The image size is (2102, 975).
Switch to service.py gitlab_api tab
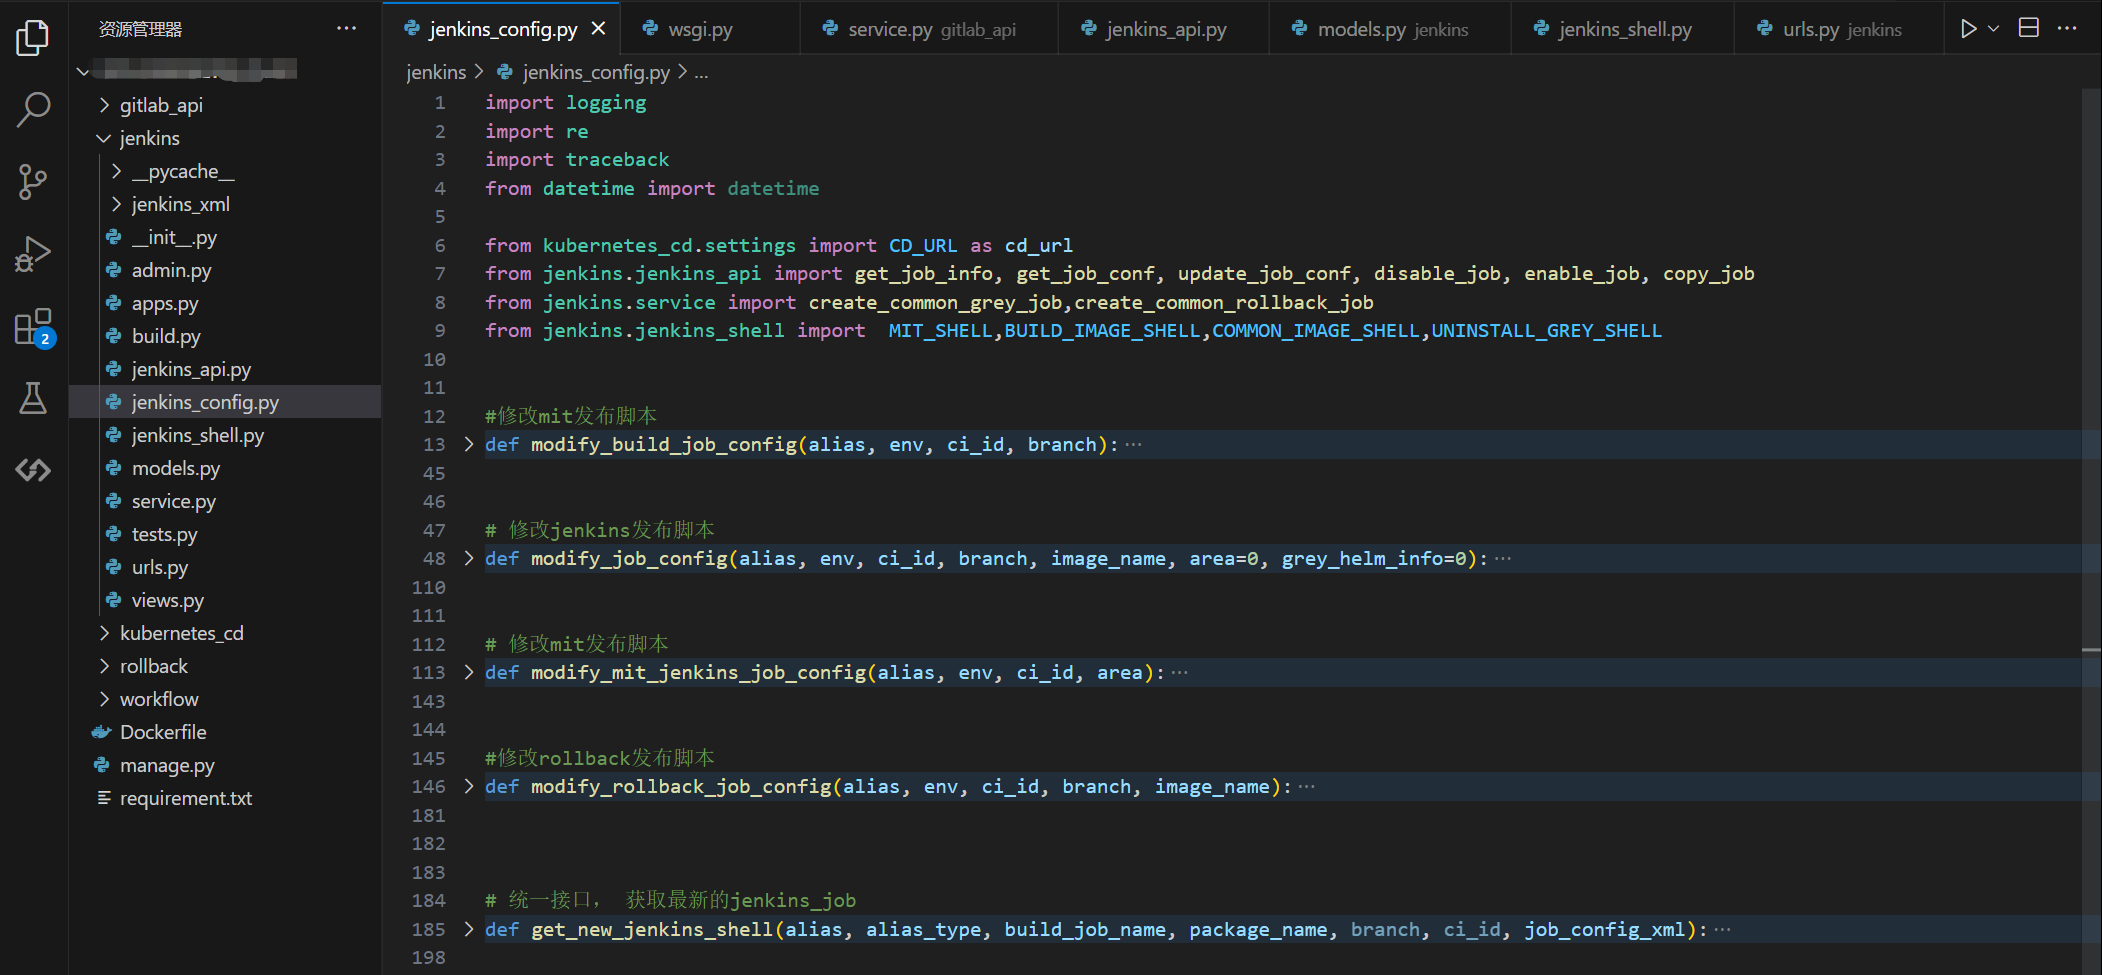point(929,29)
